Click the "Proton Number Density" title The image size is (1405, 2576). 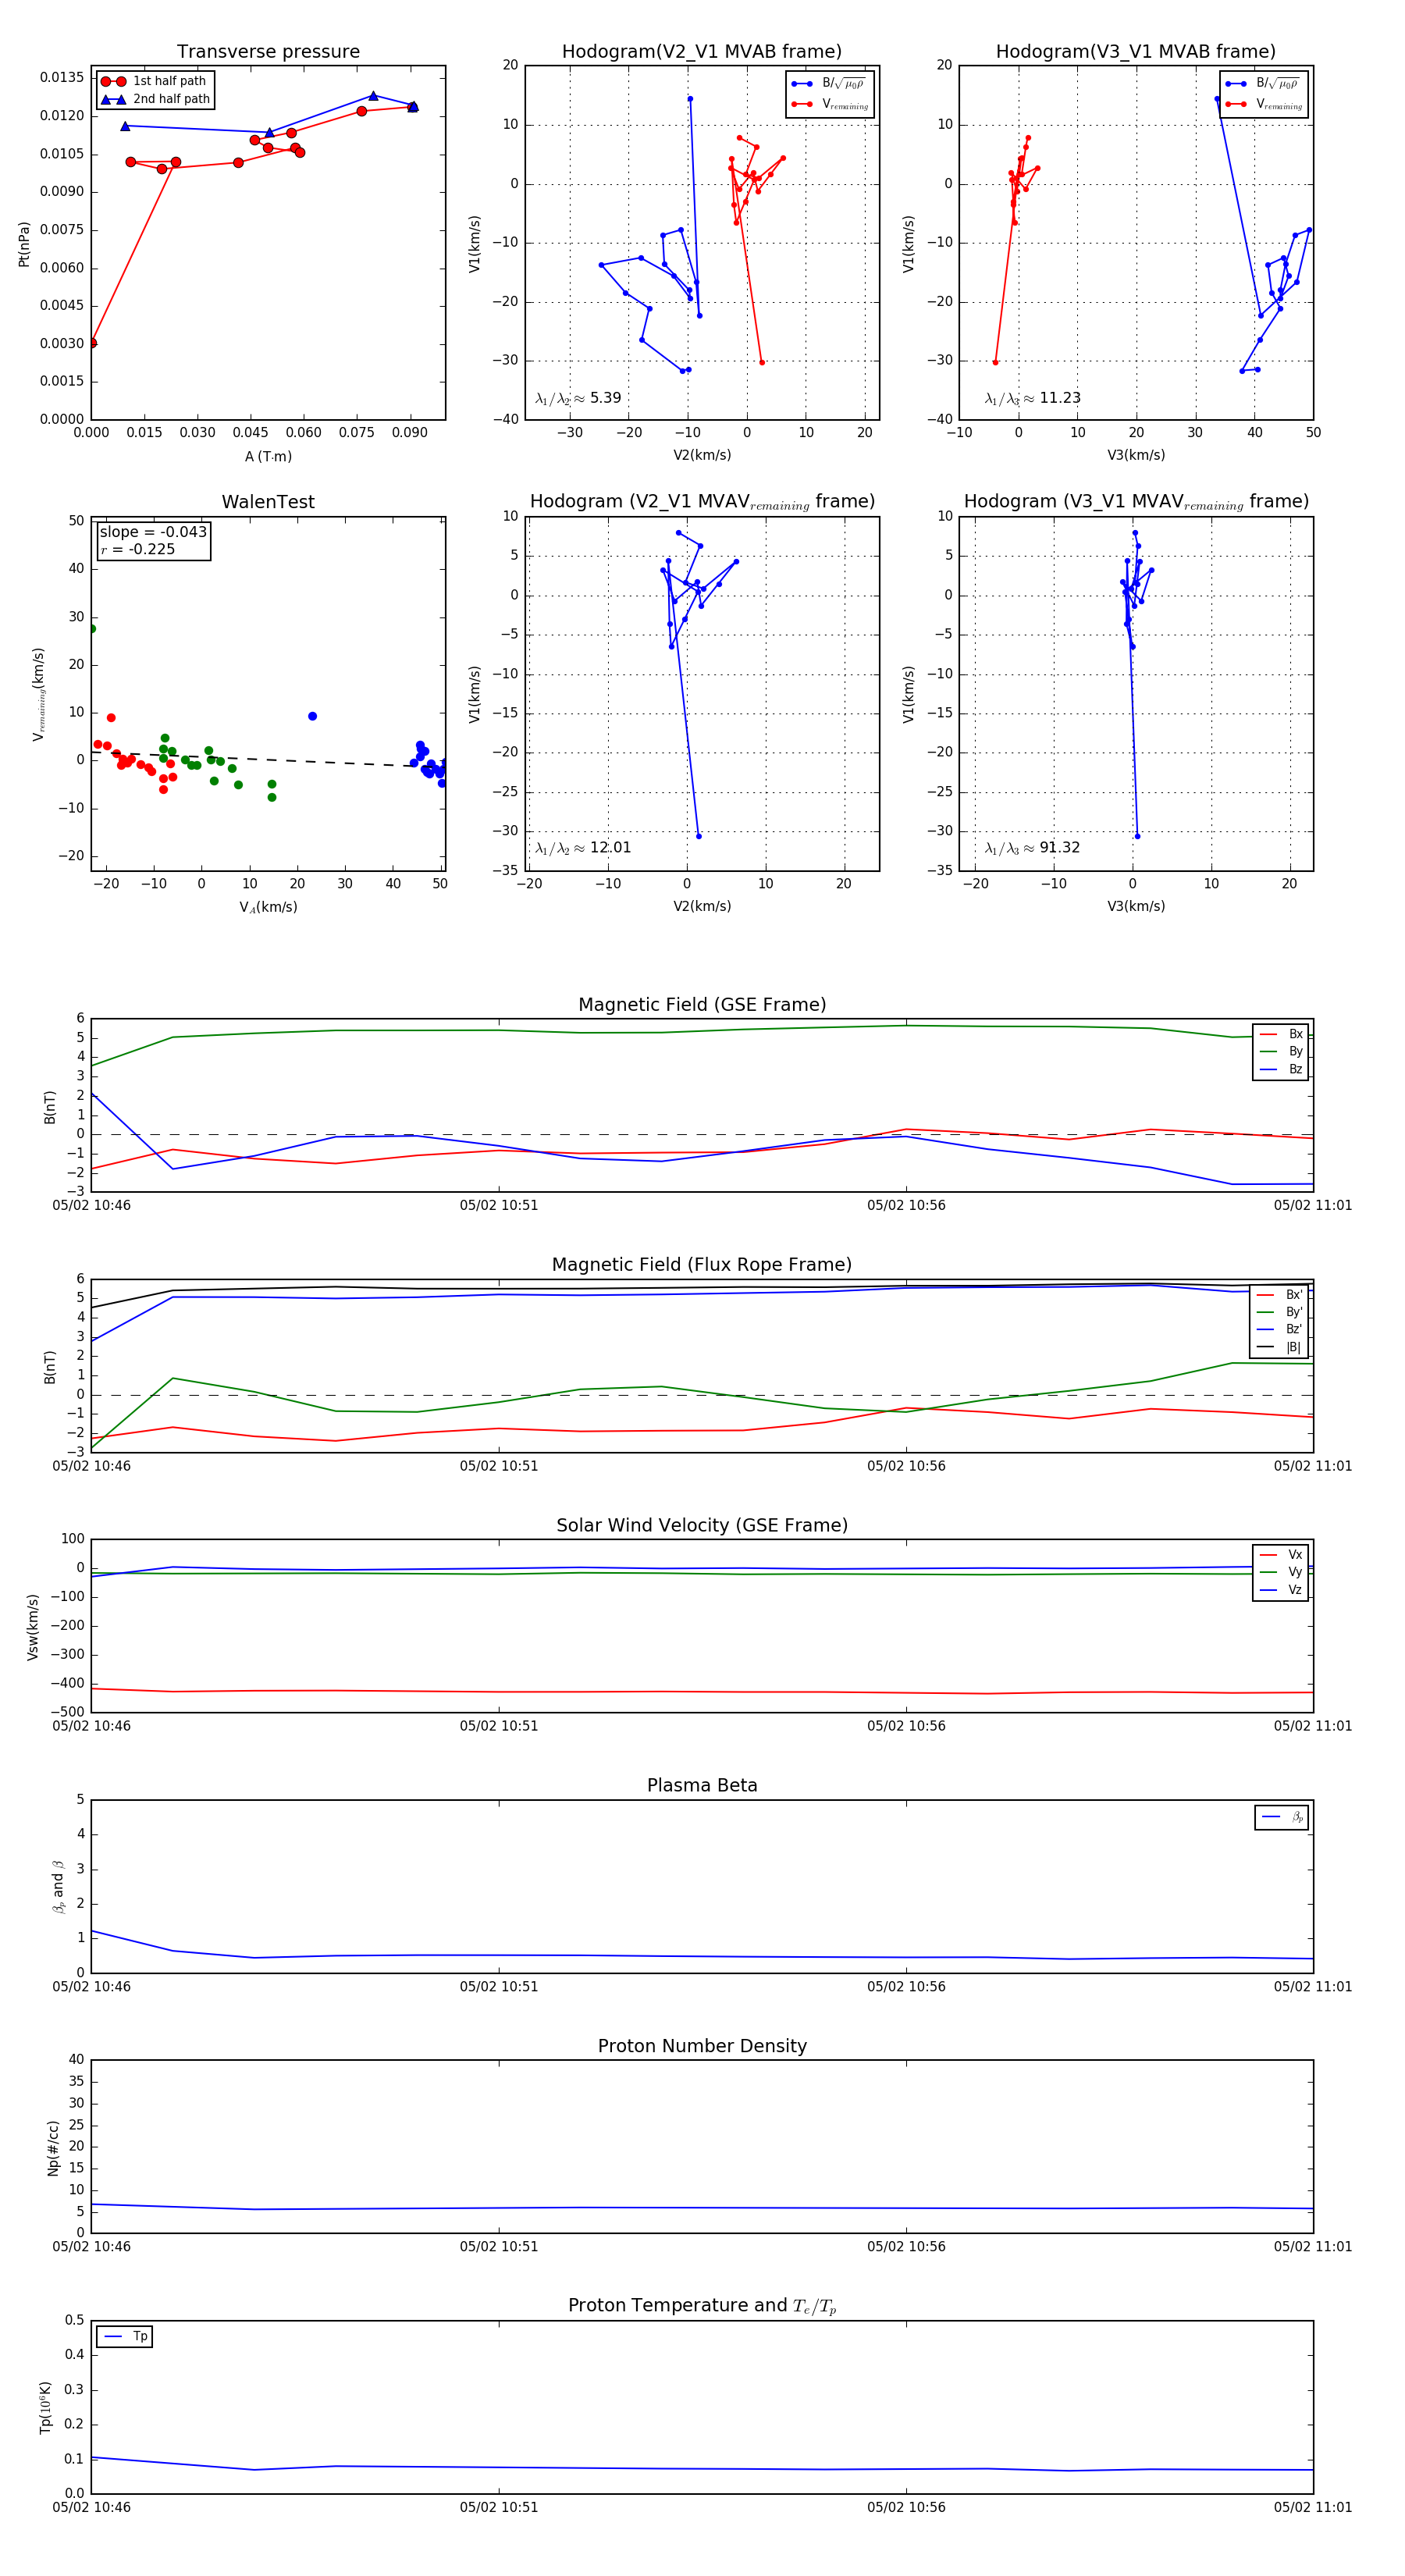click(x=702, y=2046)
